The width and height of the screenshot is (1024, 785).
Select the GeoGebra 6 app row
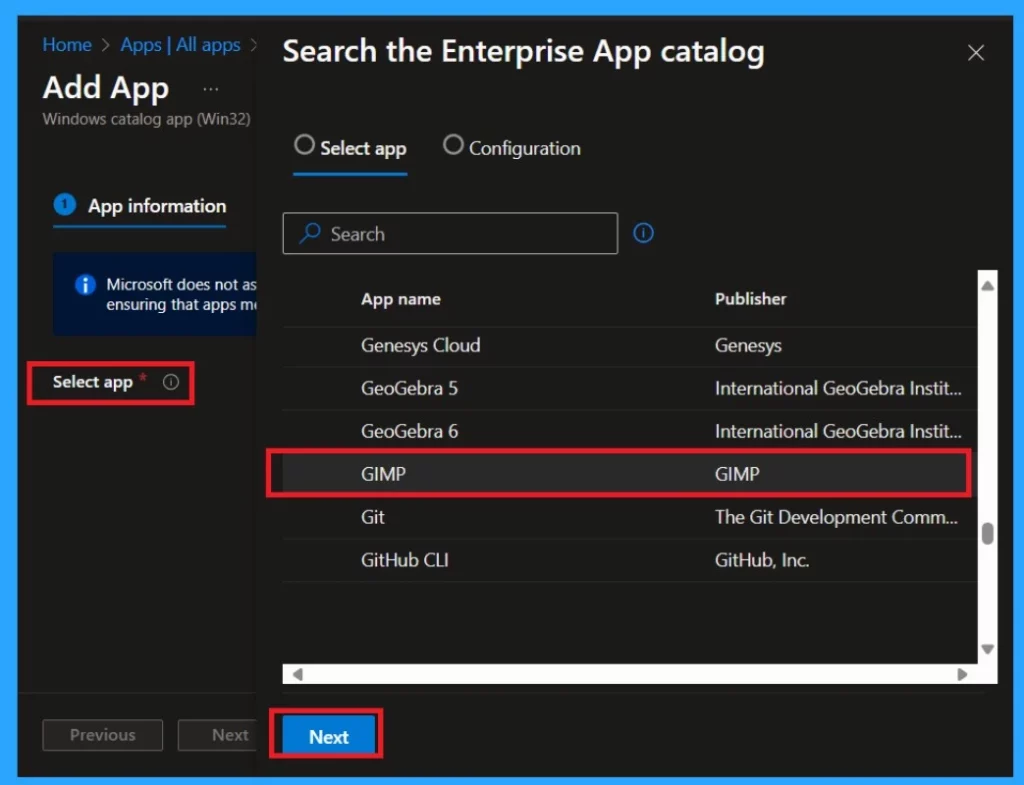point(630,431)
